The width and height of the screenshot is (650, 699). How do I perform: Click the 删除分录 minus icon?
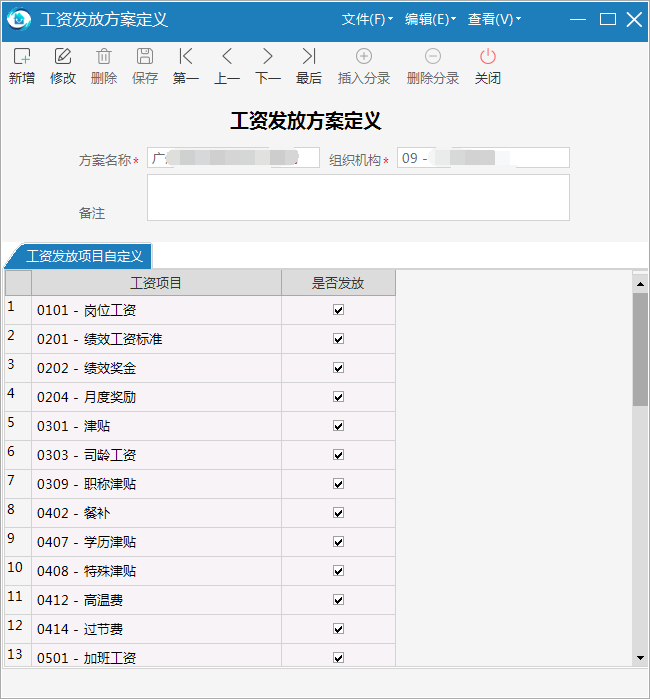click(432, 57)
